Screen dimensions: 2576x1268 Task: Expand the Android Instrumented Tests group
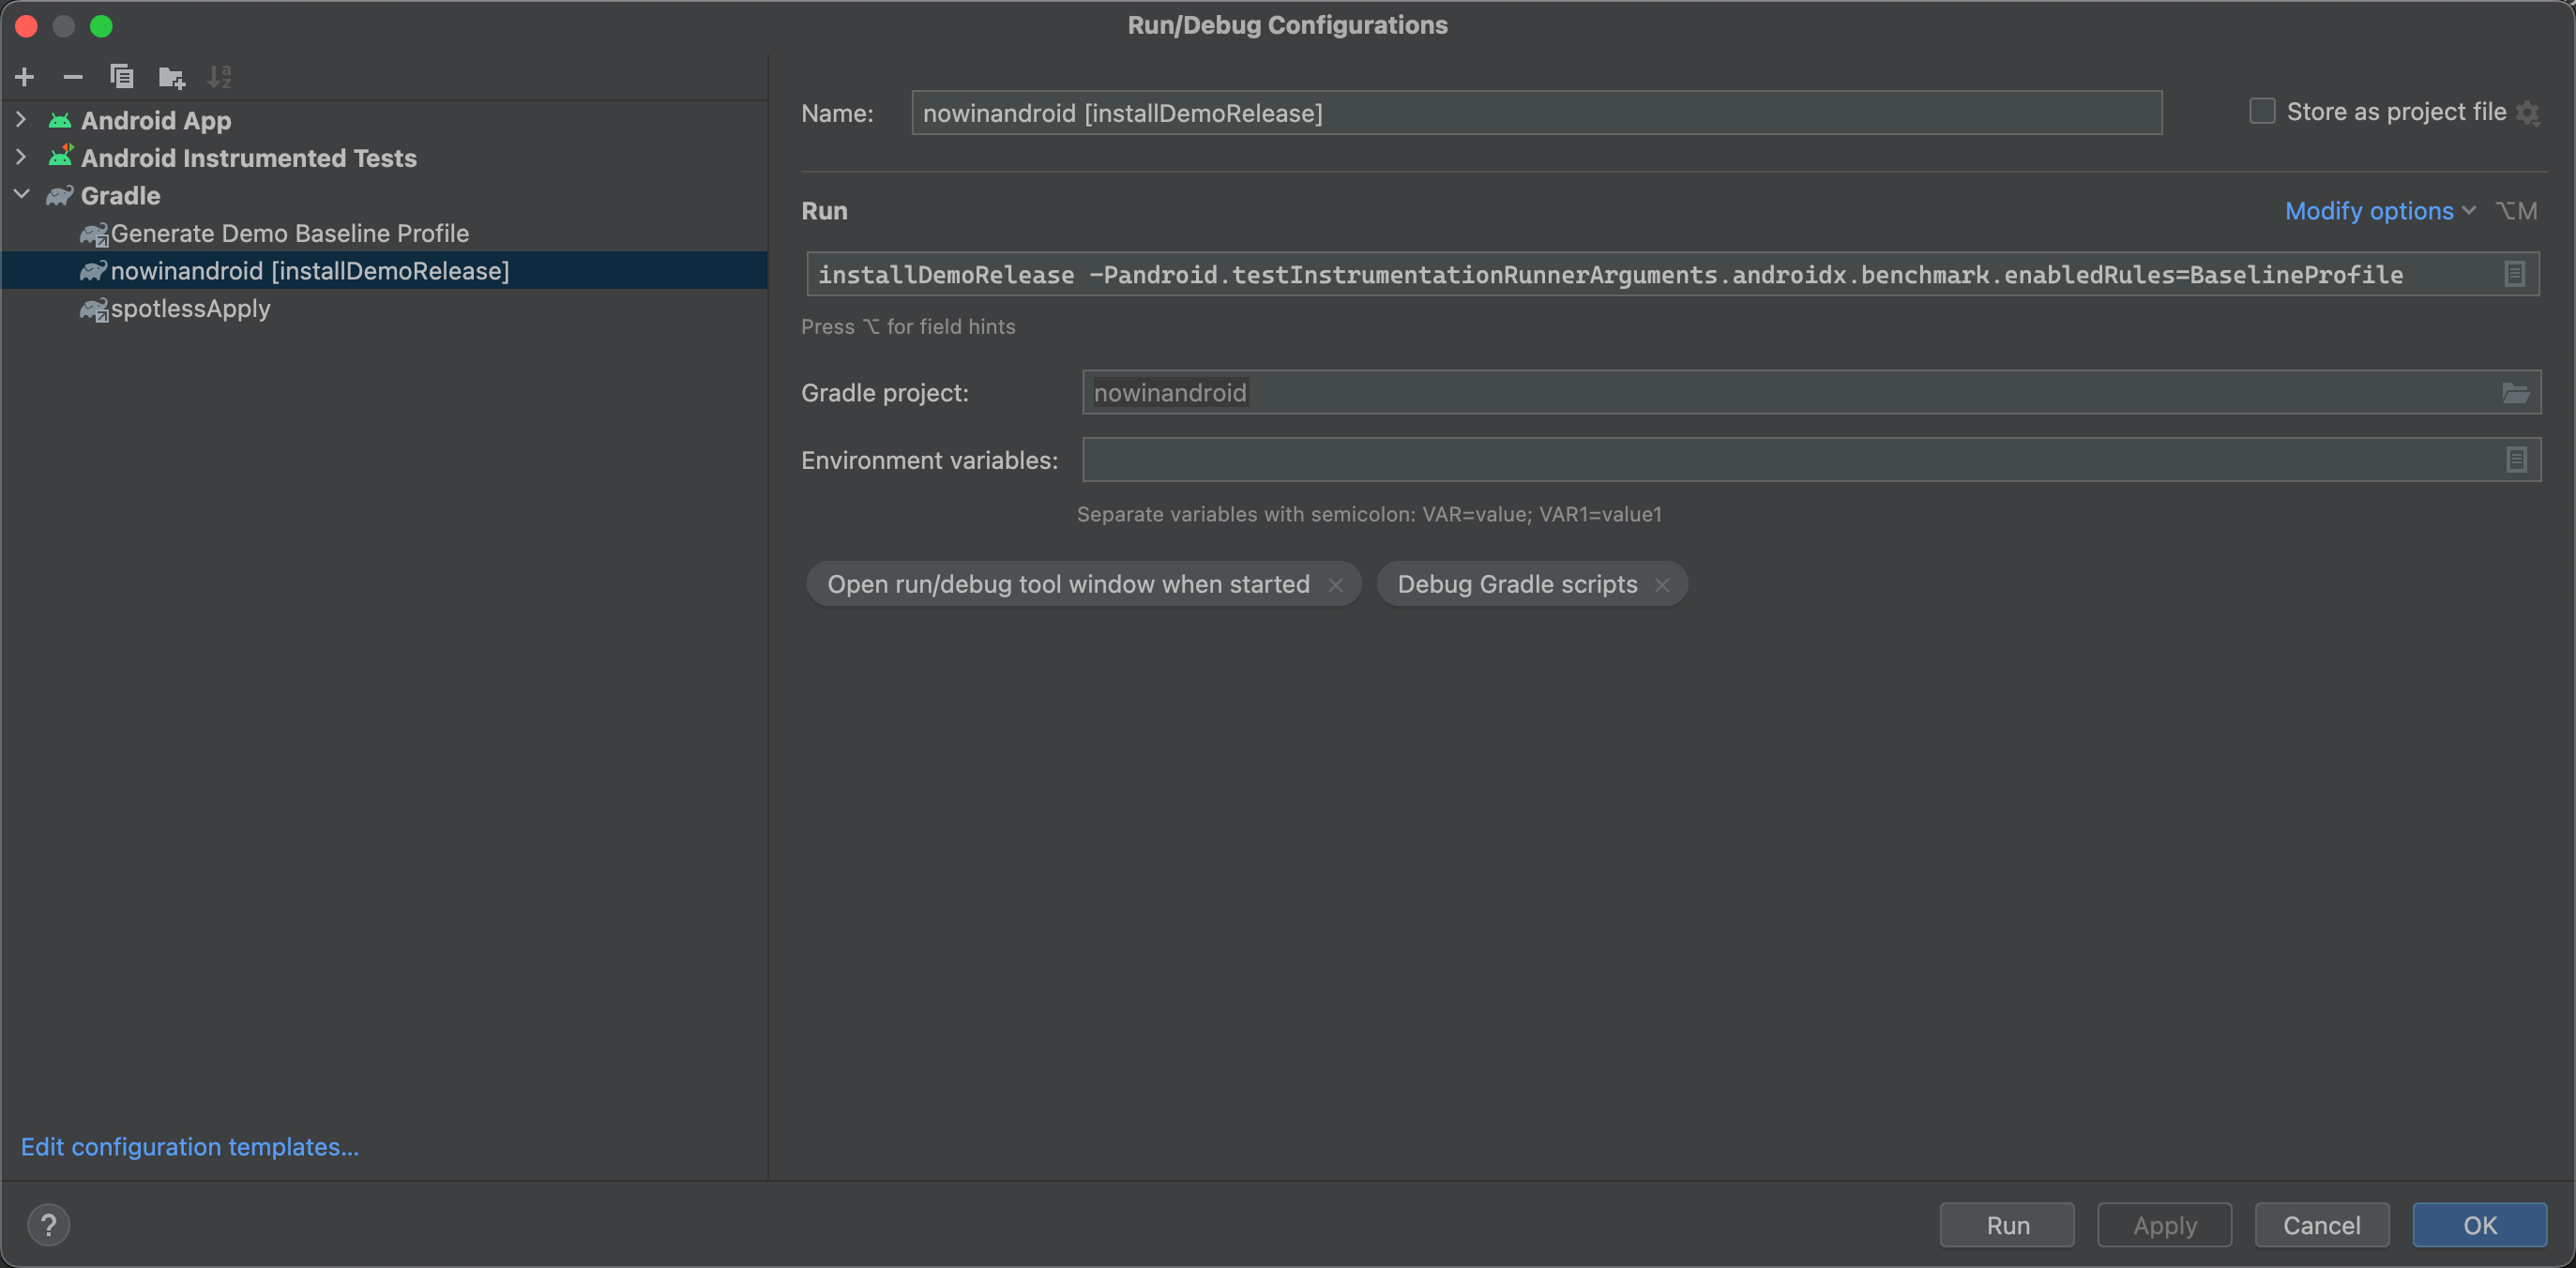20,156
